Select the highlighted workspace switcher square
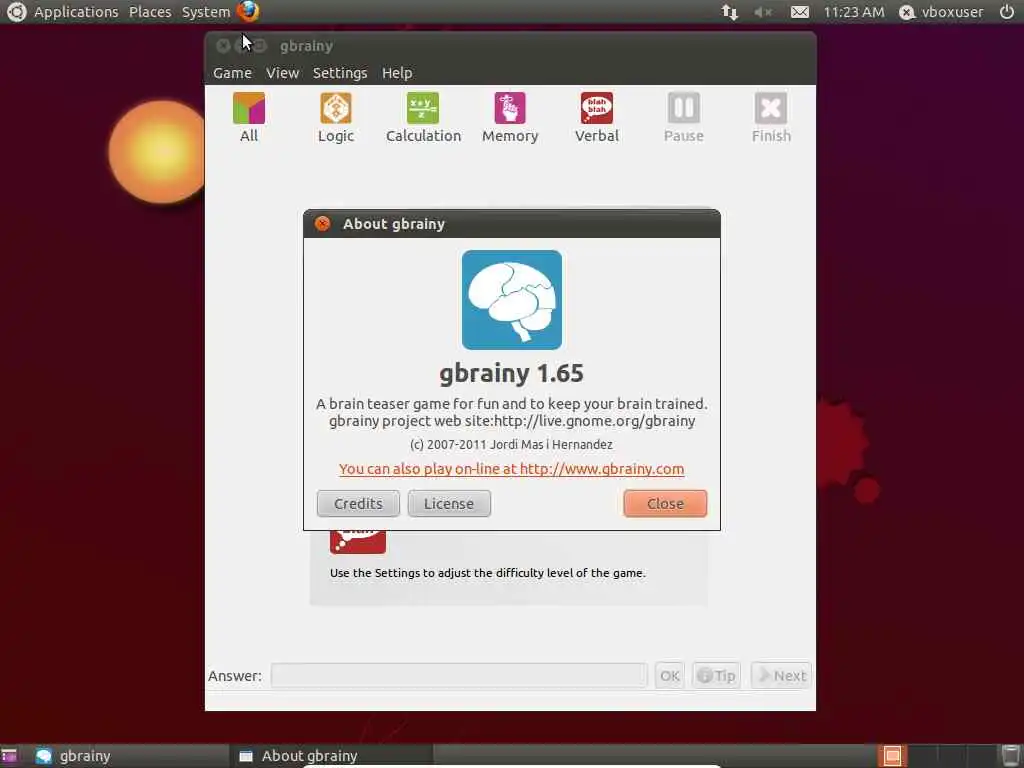The width and height of the screenshot is (1024, 768). tap(892, 756)
